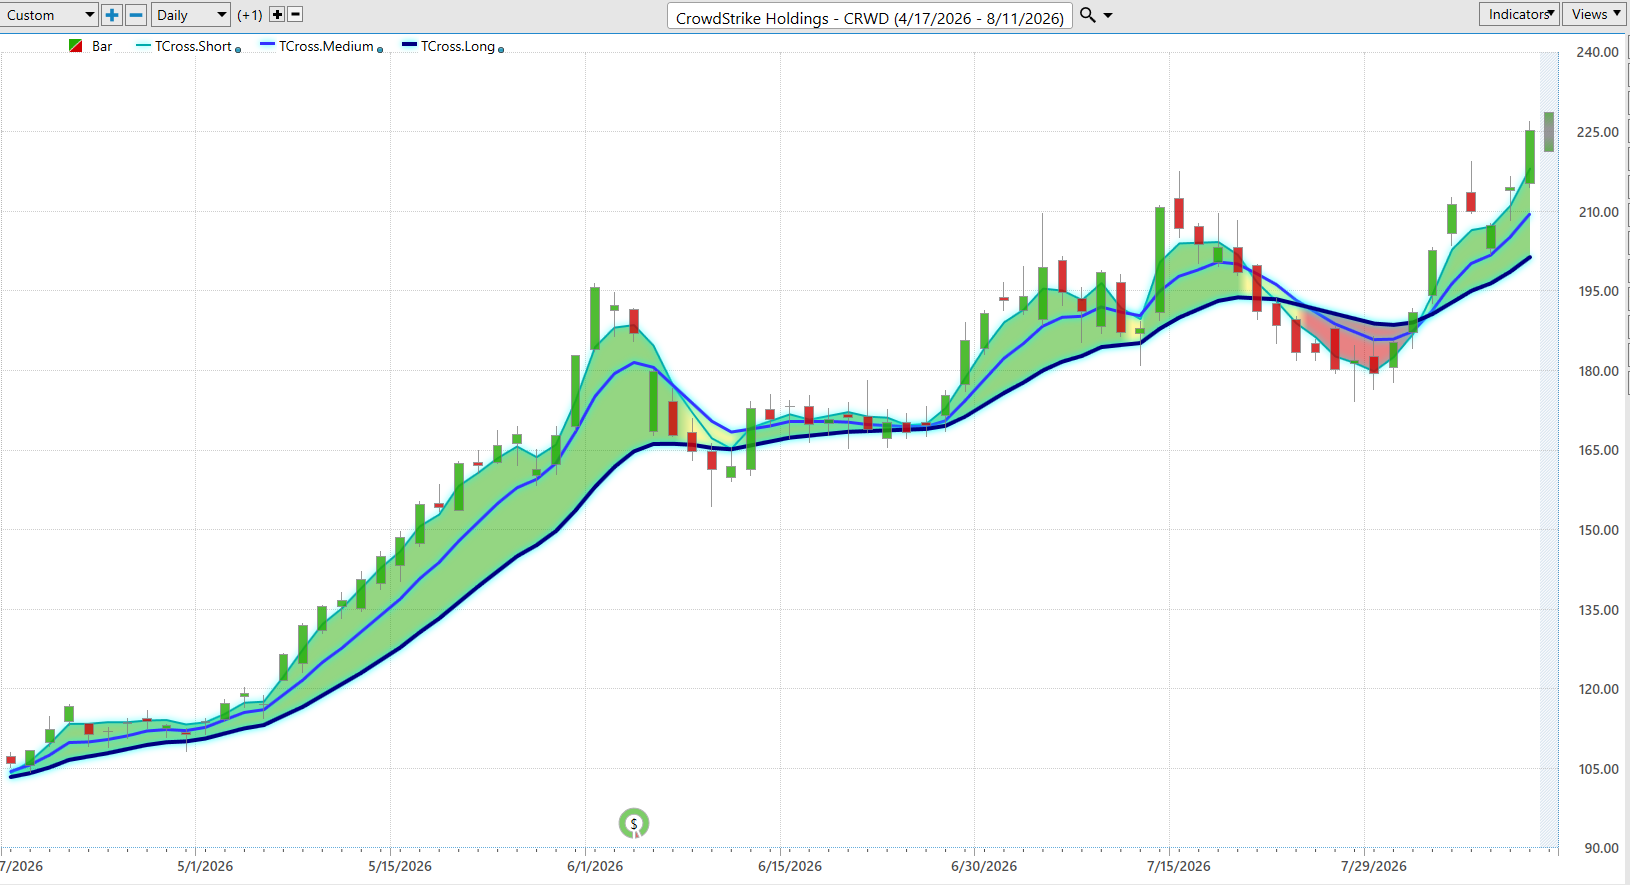Image resolution: width=1630 pixels, height=885 pixels.
Task: Open the Custom date range dropdown
Action: pos(49,15)
